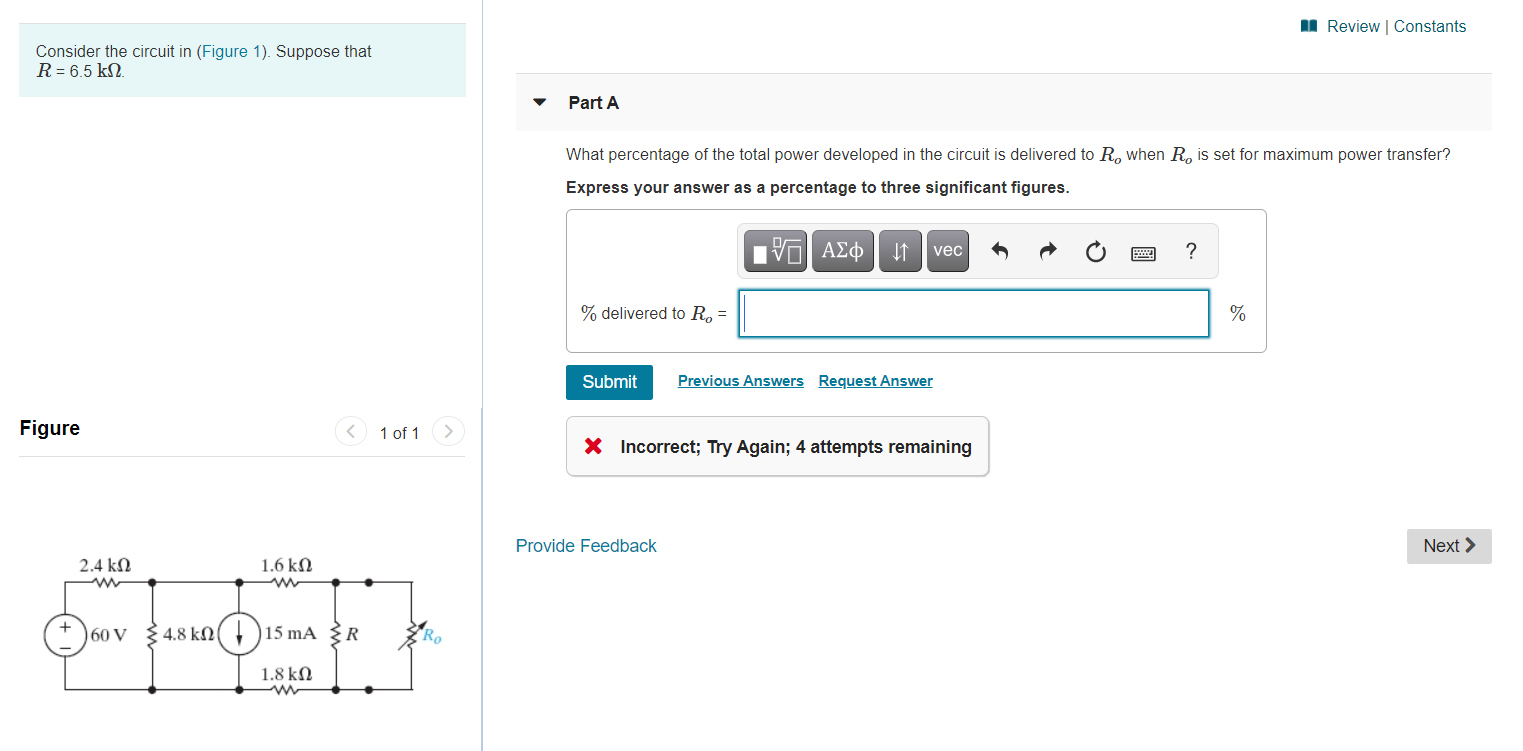This screenshot has width=1523, height=751.
Task: Open help question mark
Action: (1190, 251)
